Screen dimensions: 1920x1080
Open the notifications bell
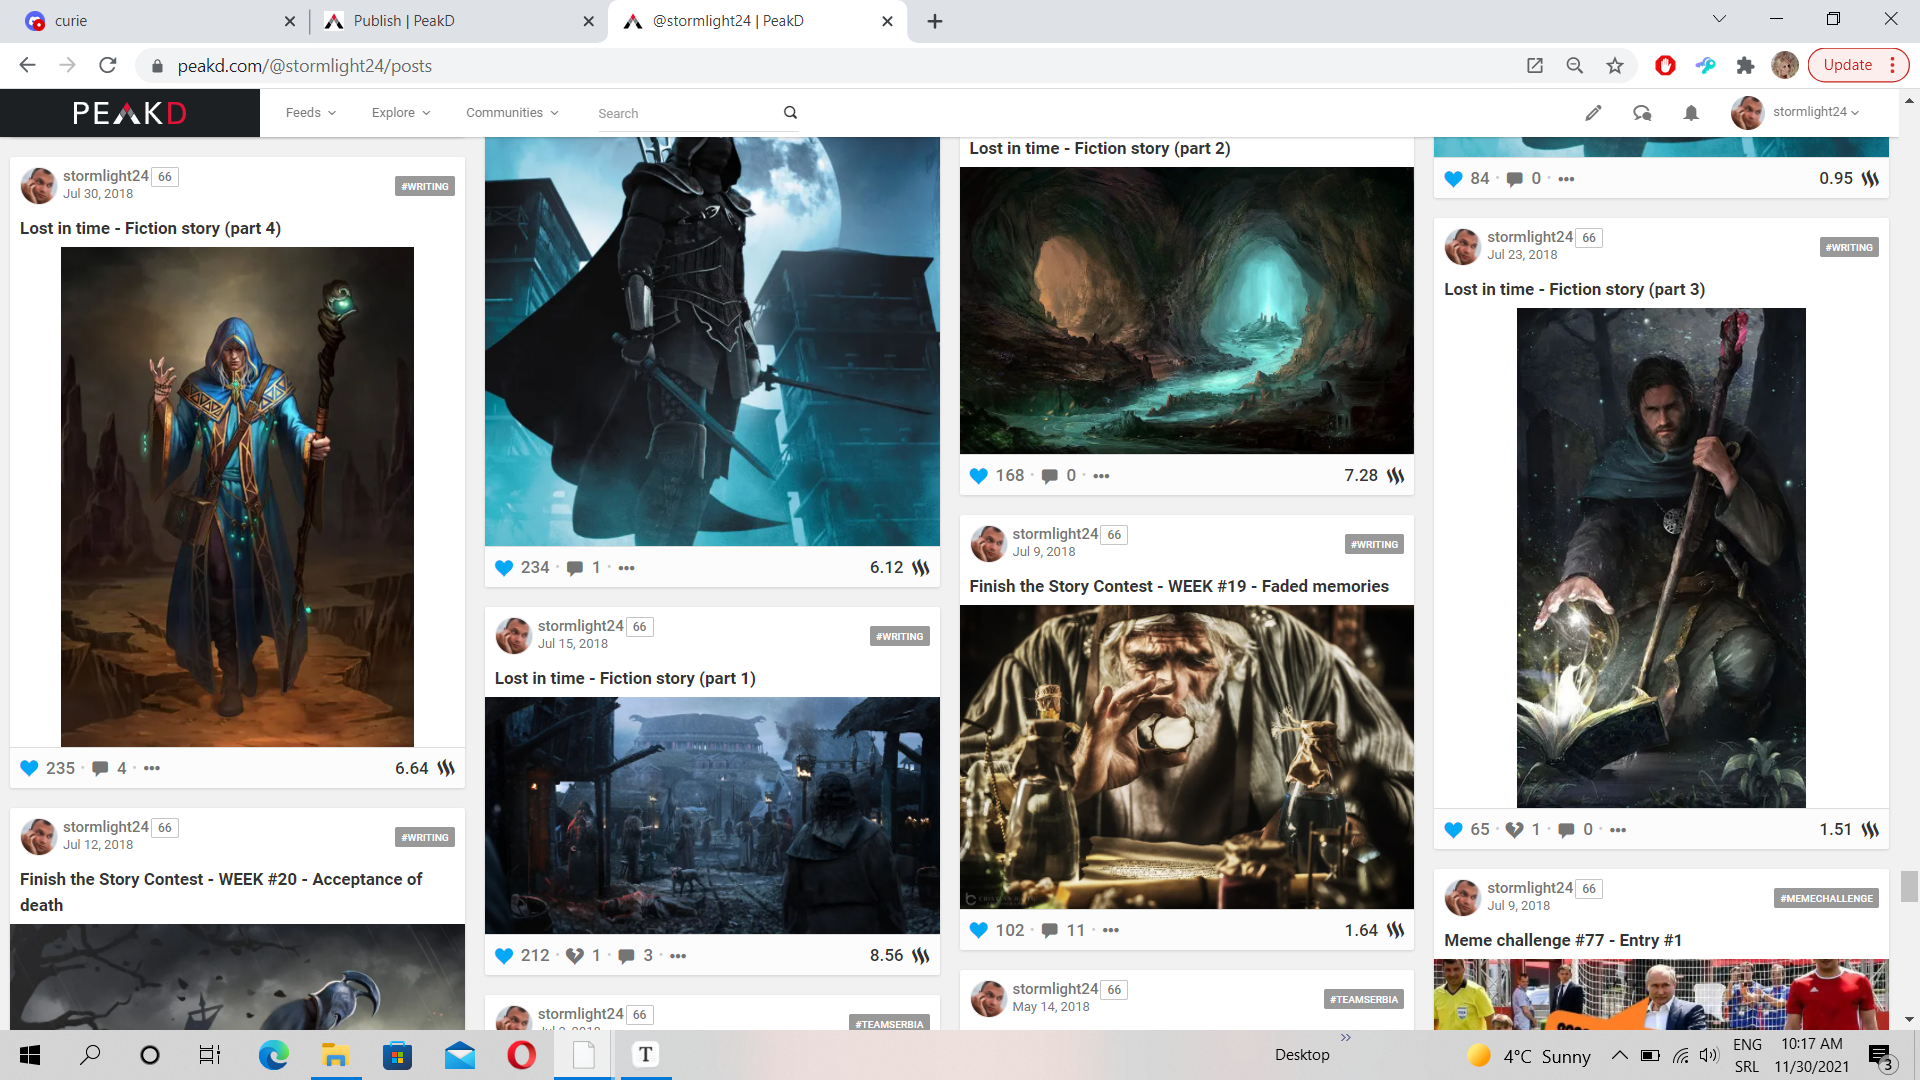pos(1691,113)
